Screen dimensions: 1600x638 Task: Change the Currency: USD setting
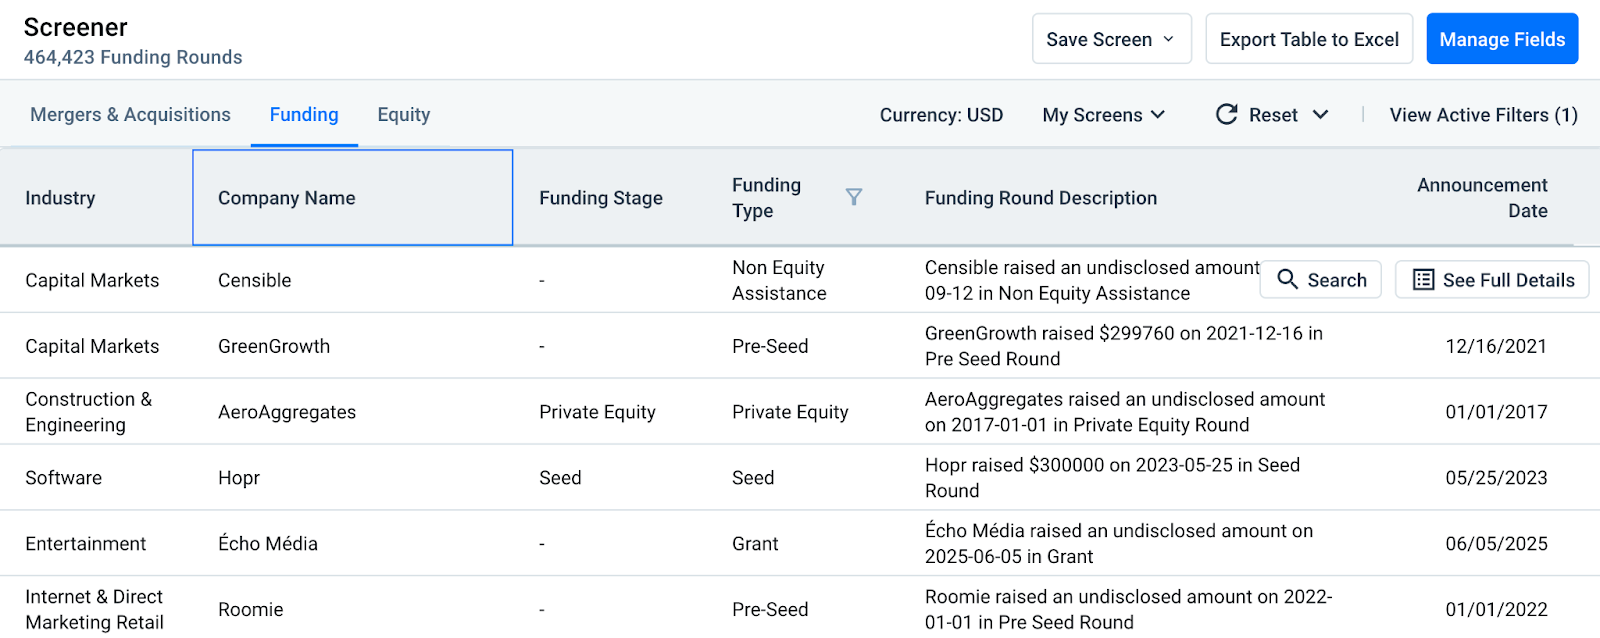pos(940,115)
